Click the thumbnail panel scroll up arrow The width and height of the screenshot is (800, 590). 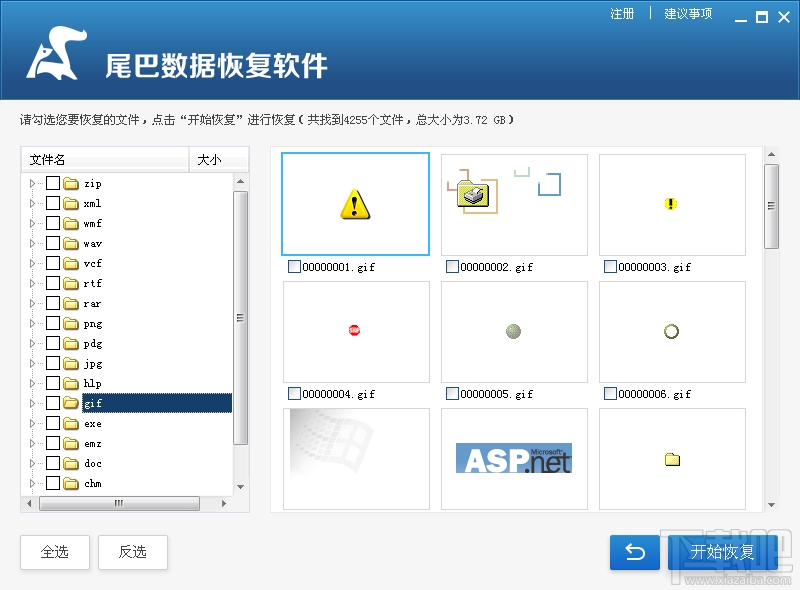point(771,154)
